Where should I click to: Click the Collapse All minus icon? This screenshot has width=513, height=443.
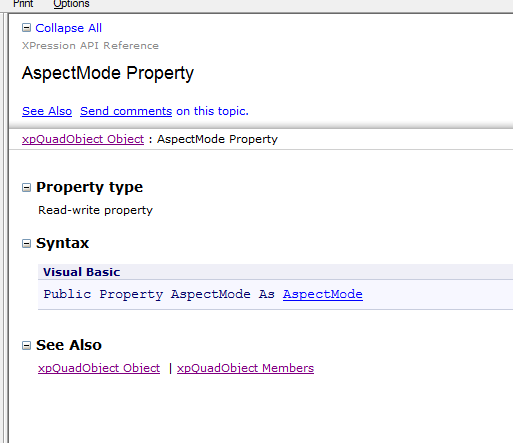[x=26, y=28]
